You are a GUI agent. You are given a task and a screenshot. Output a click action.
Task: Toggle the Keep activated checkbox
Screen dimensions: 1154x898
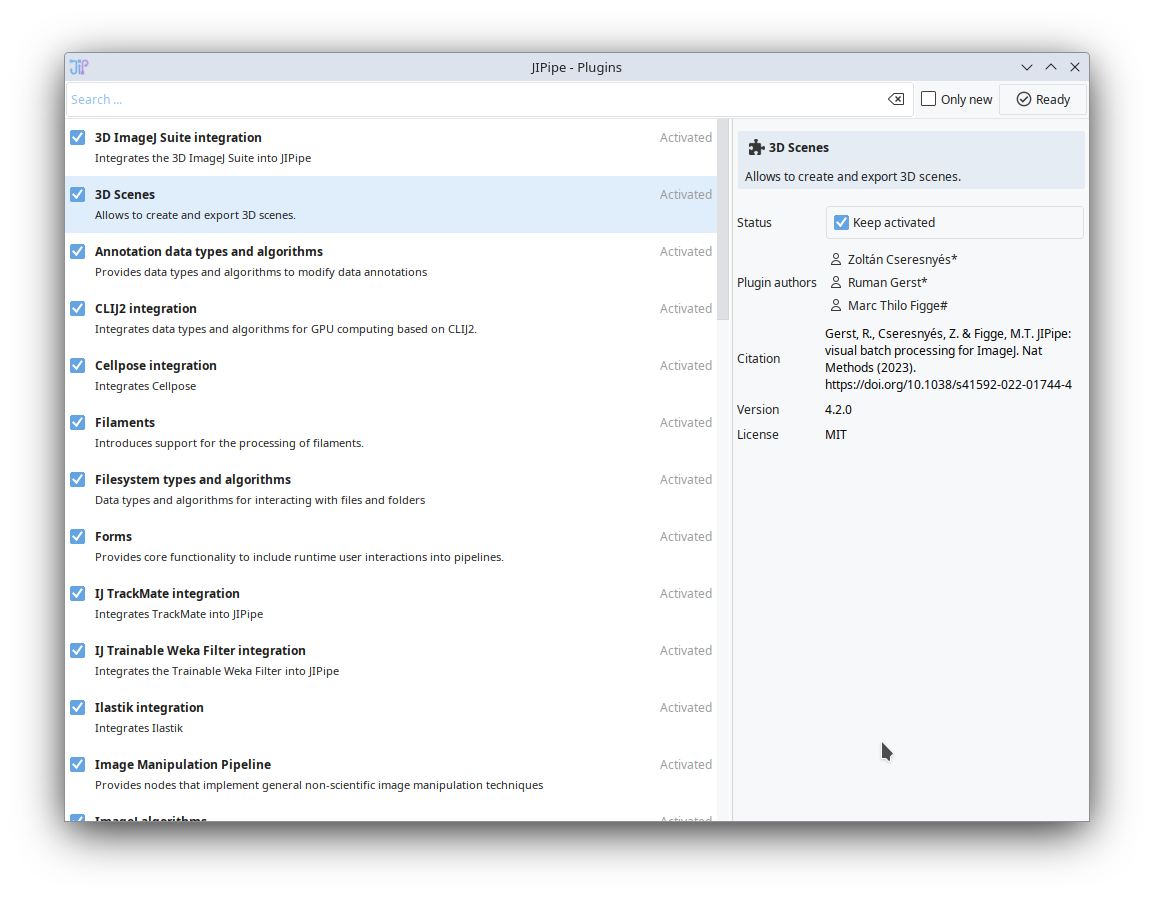[841, 222]
